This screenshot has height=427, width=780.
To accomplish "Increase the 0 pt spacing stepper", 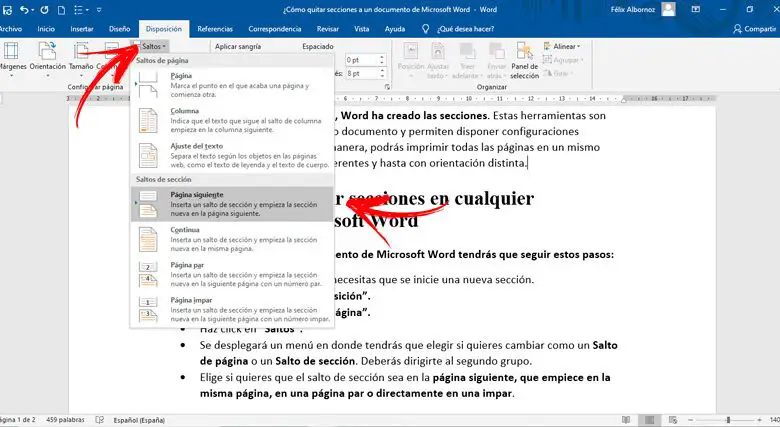I will pyautogui.click(x=382, y=57).
